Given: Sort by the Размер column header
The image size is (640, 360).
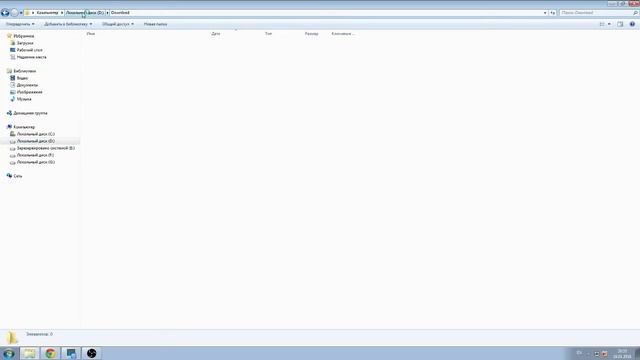Looking at the screenshot, I should pos(311,33).
